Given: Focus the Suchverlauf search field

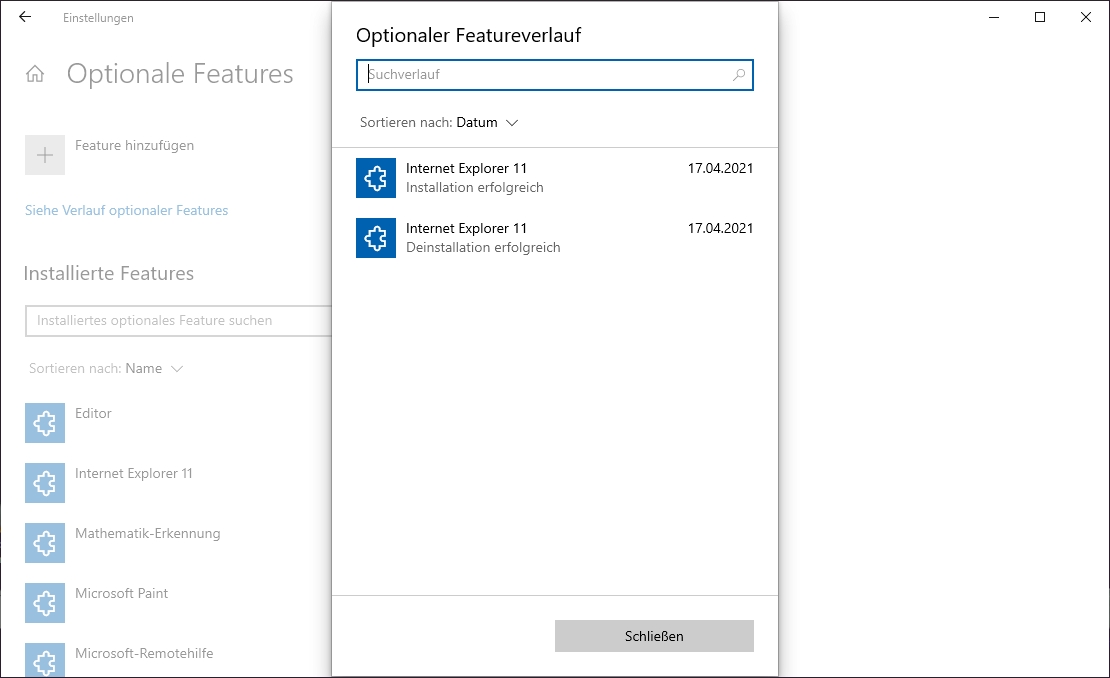Looking at the screenshot, I should tap(545, 75).
